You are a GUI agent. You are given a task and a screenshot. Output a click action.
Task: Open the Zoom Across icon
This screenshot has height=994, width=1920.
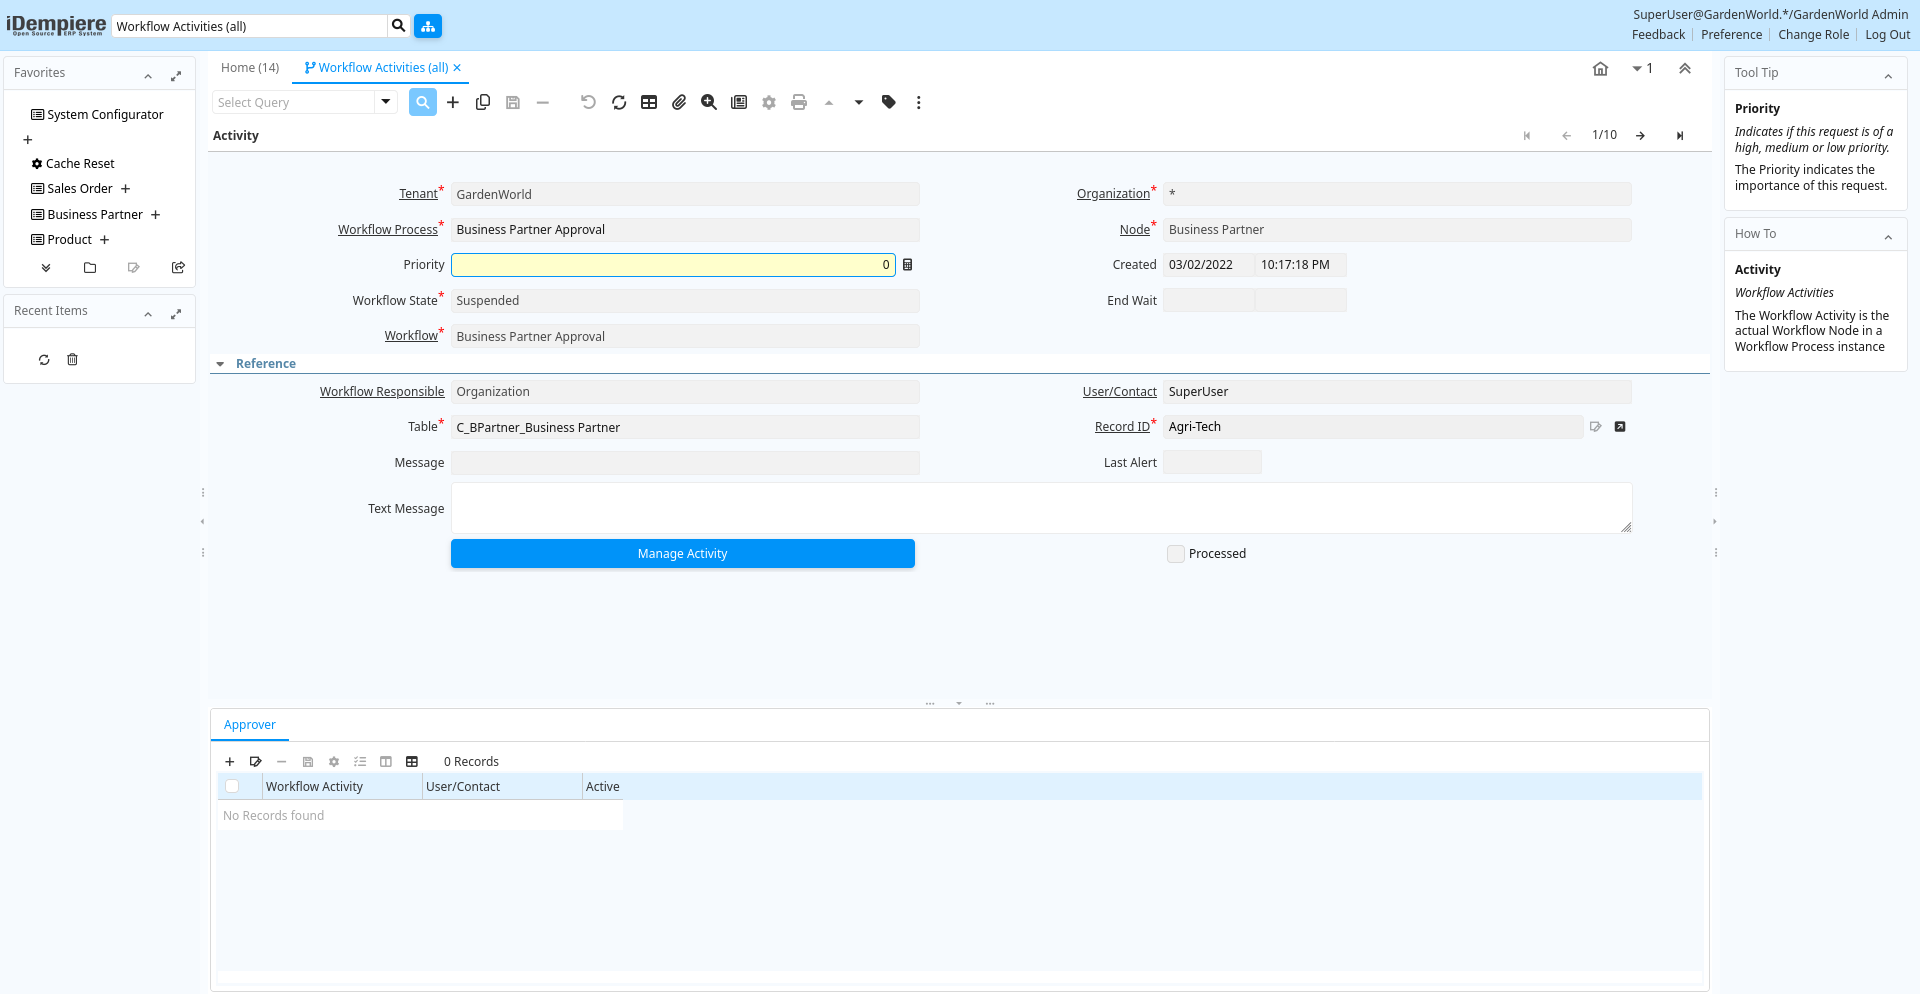click(709, 102)
